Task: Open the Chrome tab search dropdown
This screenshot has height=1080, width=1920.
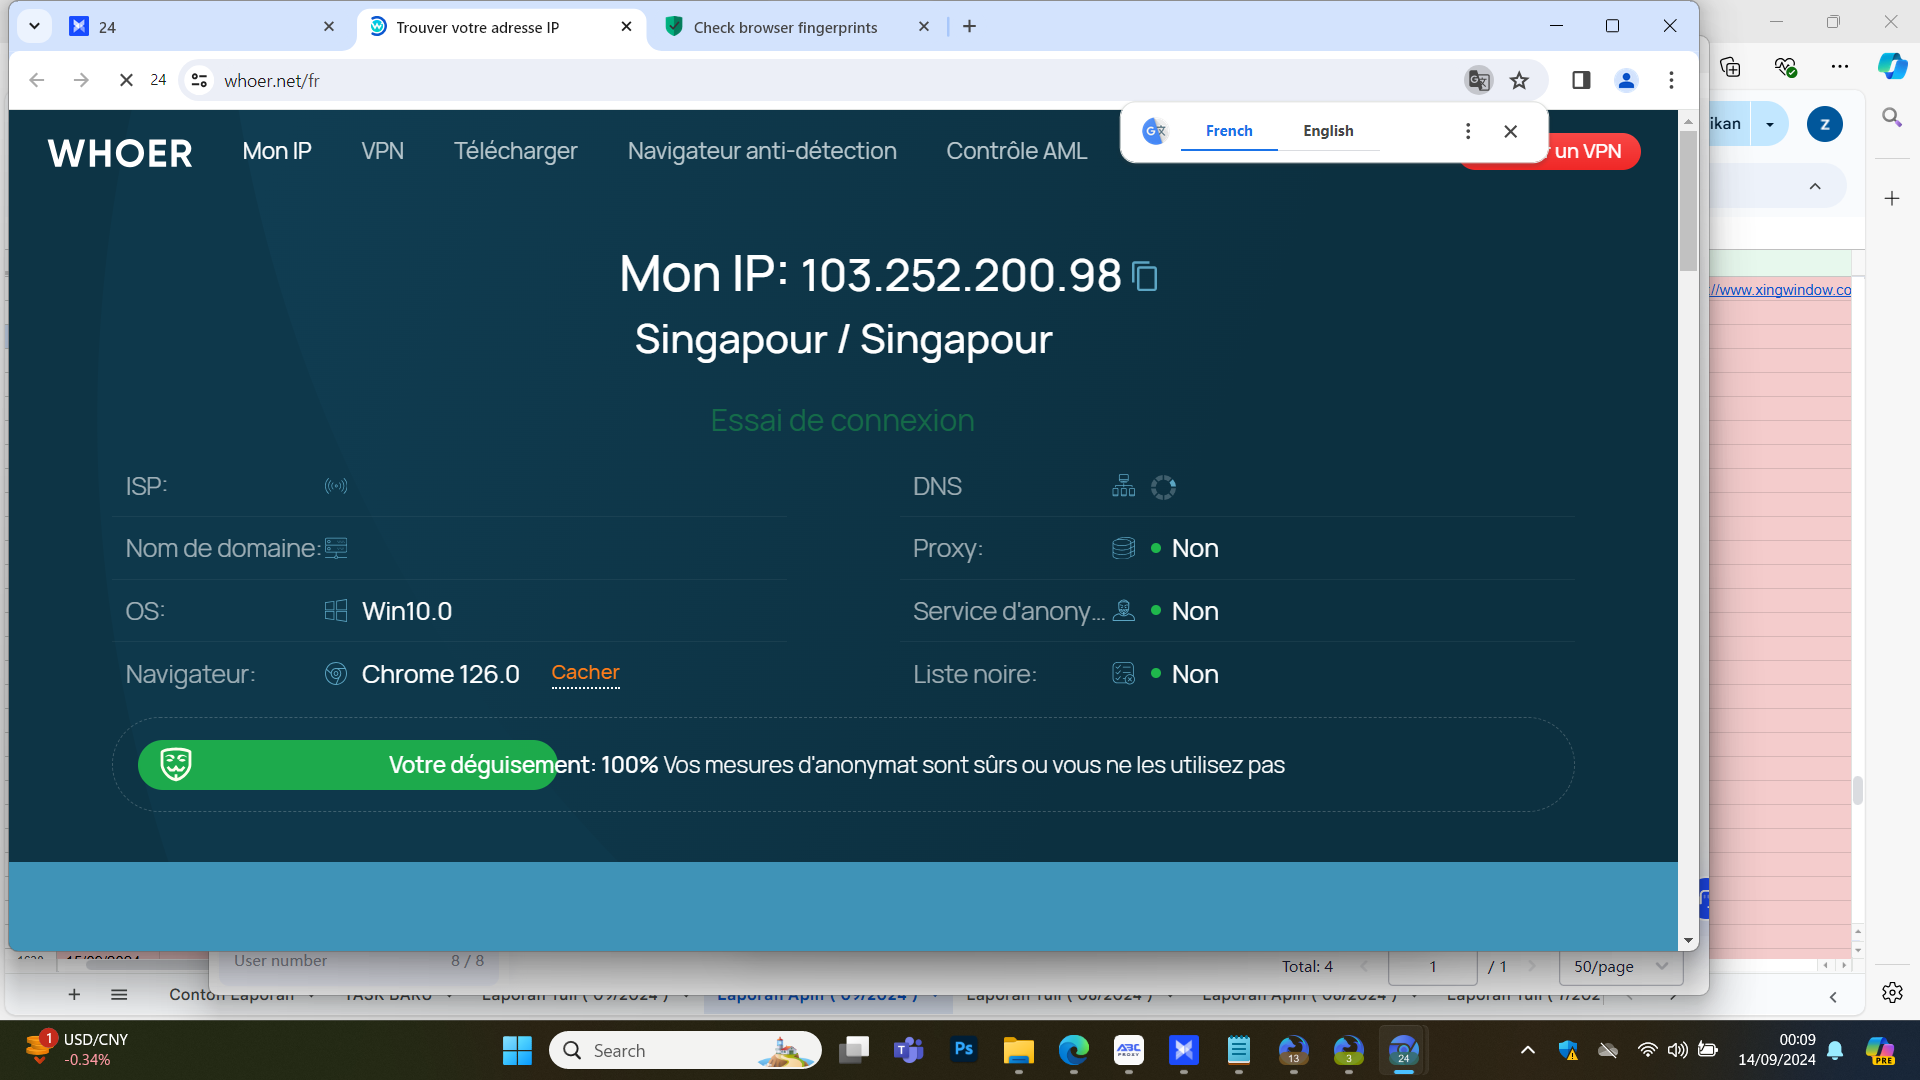Action: coord(34,26)
